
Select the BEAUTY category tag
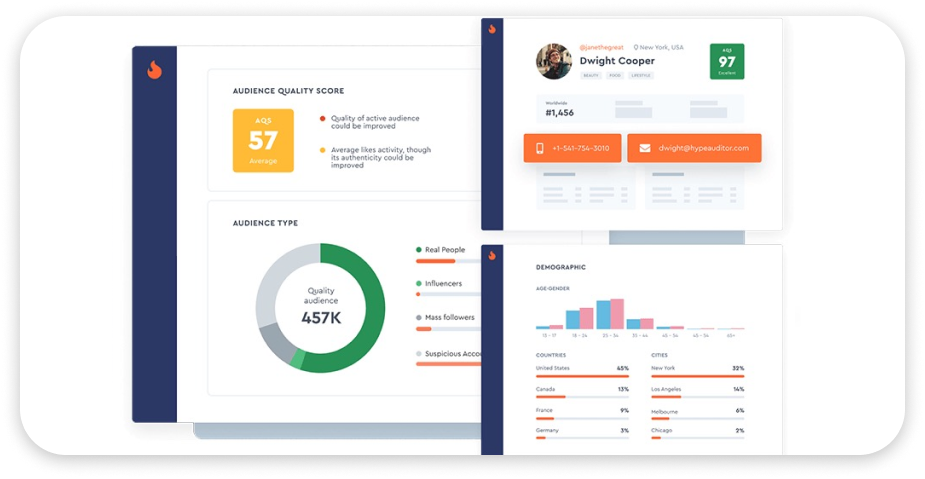point(591,75)
